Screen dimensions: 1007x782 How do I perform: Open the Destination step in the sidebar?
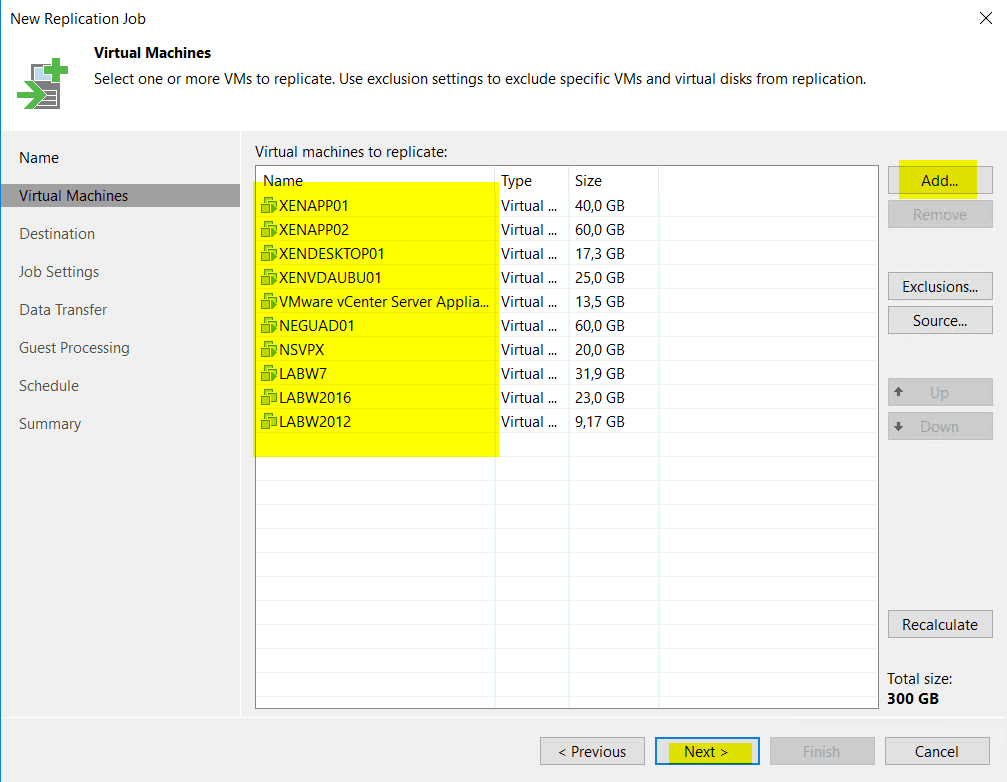[x=57, y=233]
